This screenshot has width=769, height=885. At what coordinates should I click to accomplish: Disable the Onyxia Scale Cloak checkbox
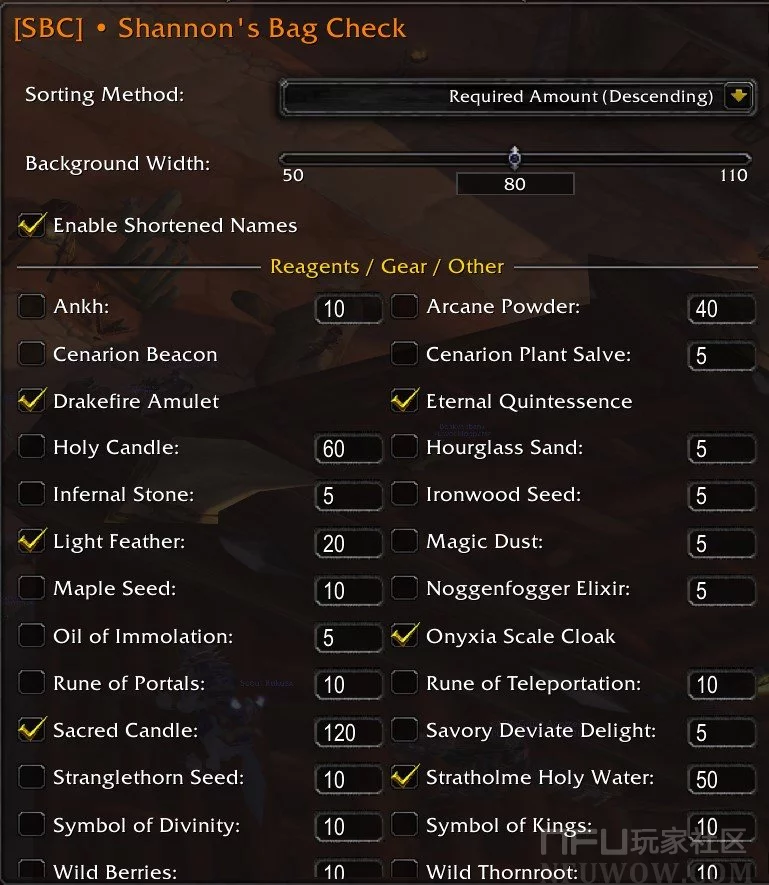pos(404,636)
